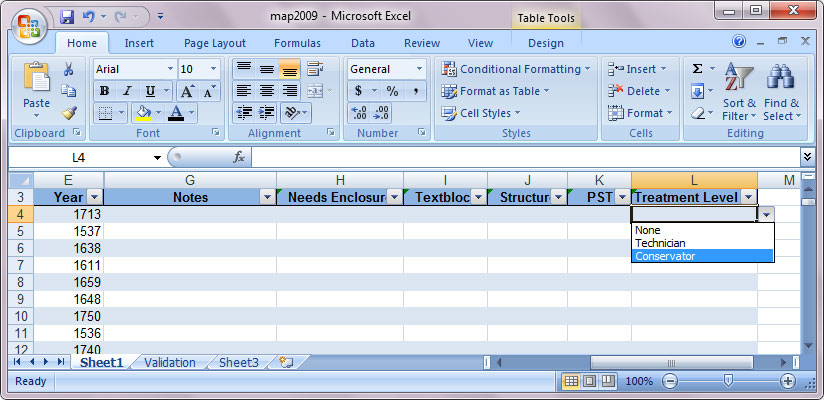Open the Data ribbon tab
The image size is (824, 400).
tap(363, 43)
